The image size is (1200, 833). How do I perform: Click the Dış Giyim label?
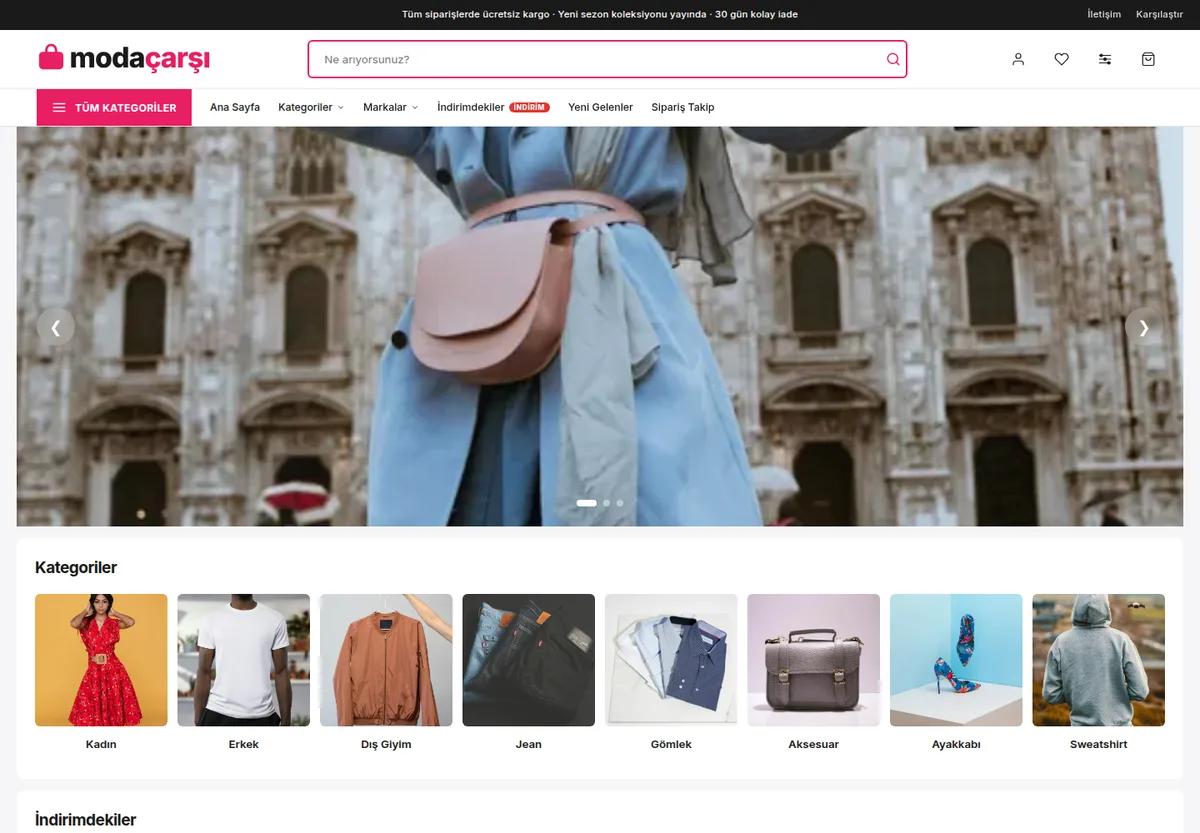click(x=386, y=744)
